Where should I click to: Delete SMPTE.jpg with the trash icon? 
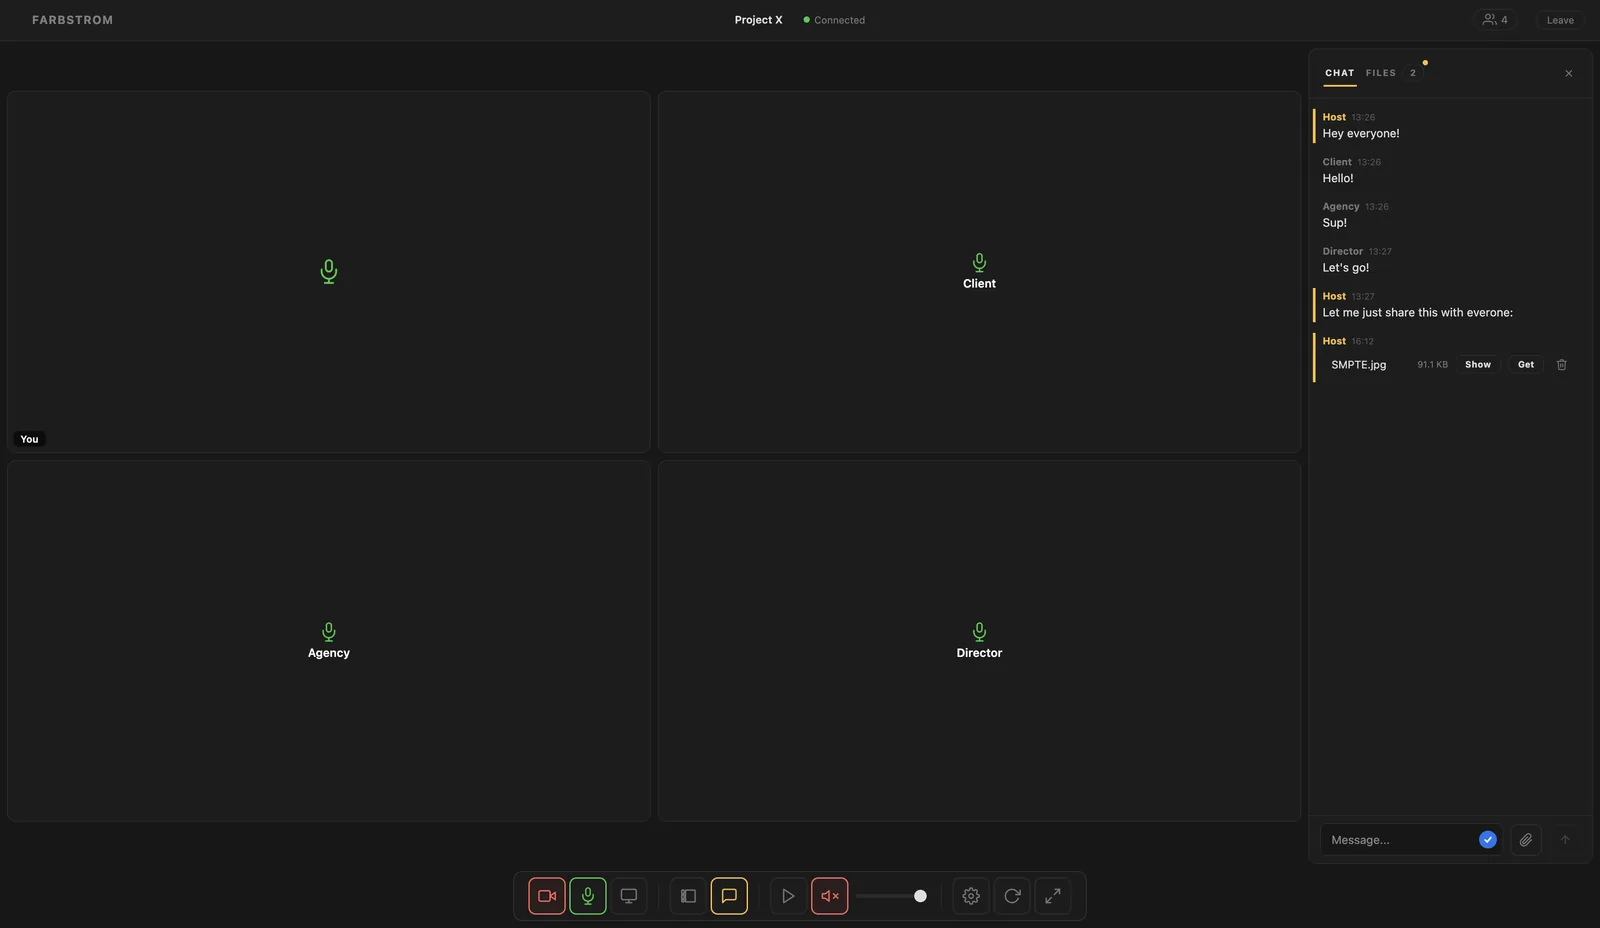[x=1562, y=365]
